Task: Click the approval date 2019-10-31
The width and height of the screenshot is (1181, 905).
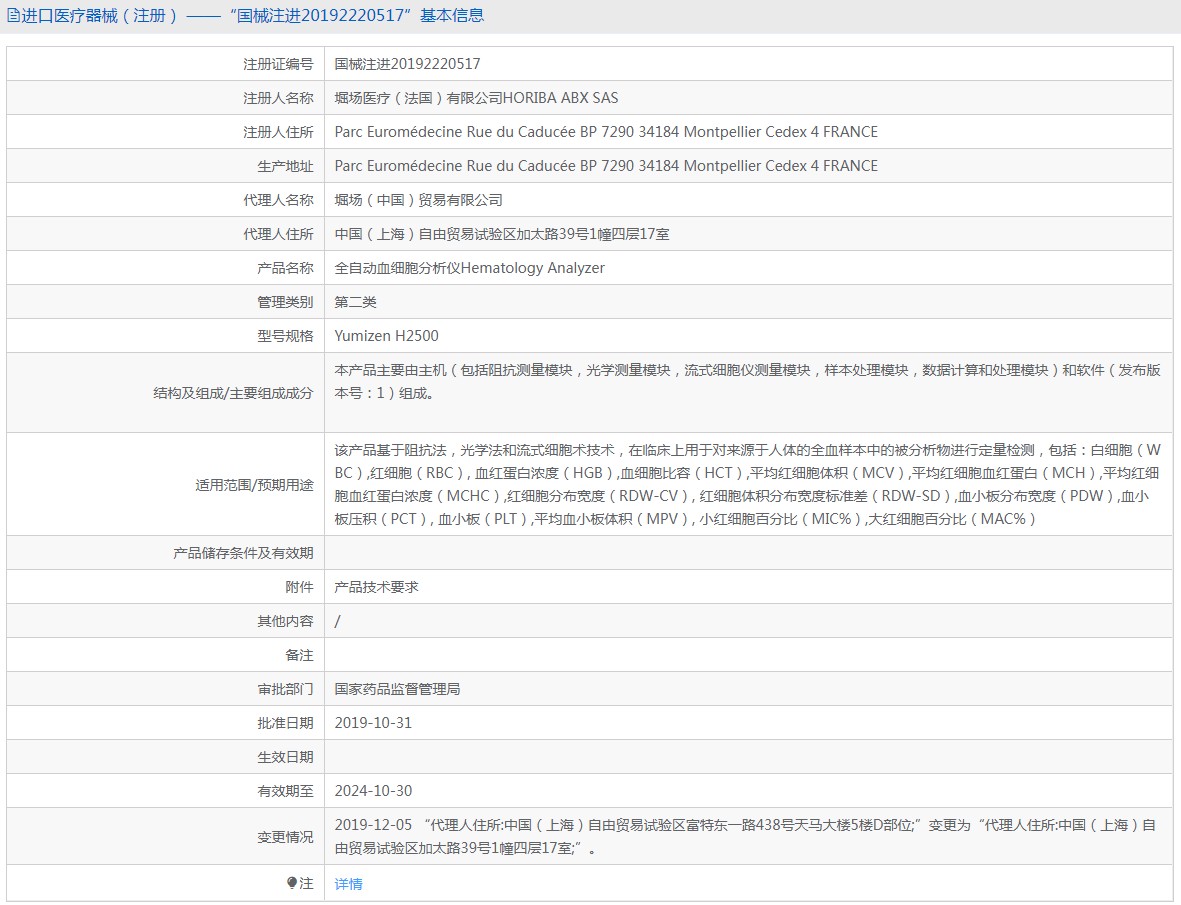Action: [373, 723]
